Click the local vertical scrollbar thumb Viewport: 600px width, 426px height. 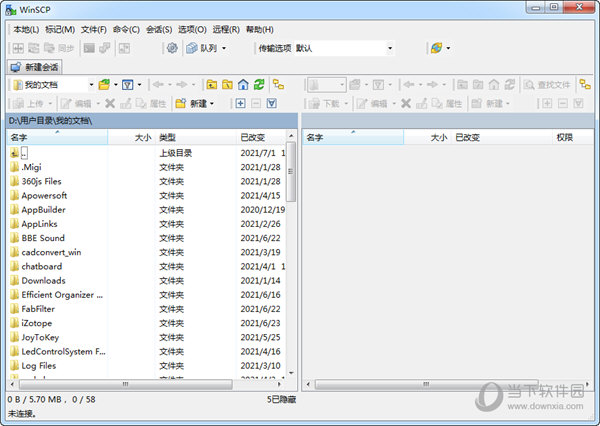click(x=291, y=172)
